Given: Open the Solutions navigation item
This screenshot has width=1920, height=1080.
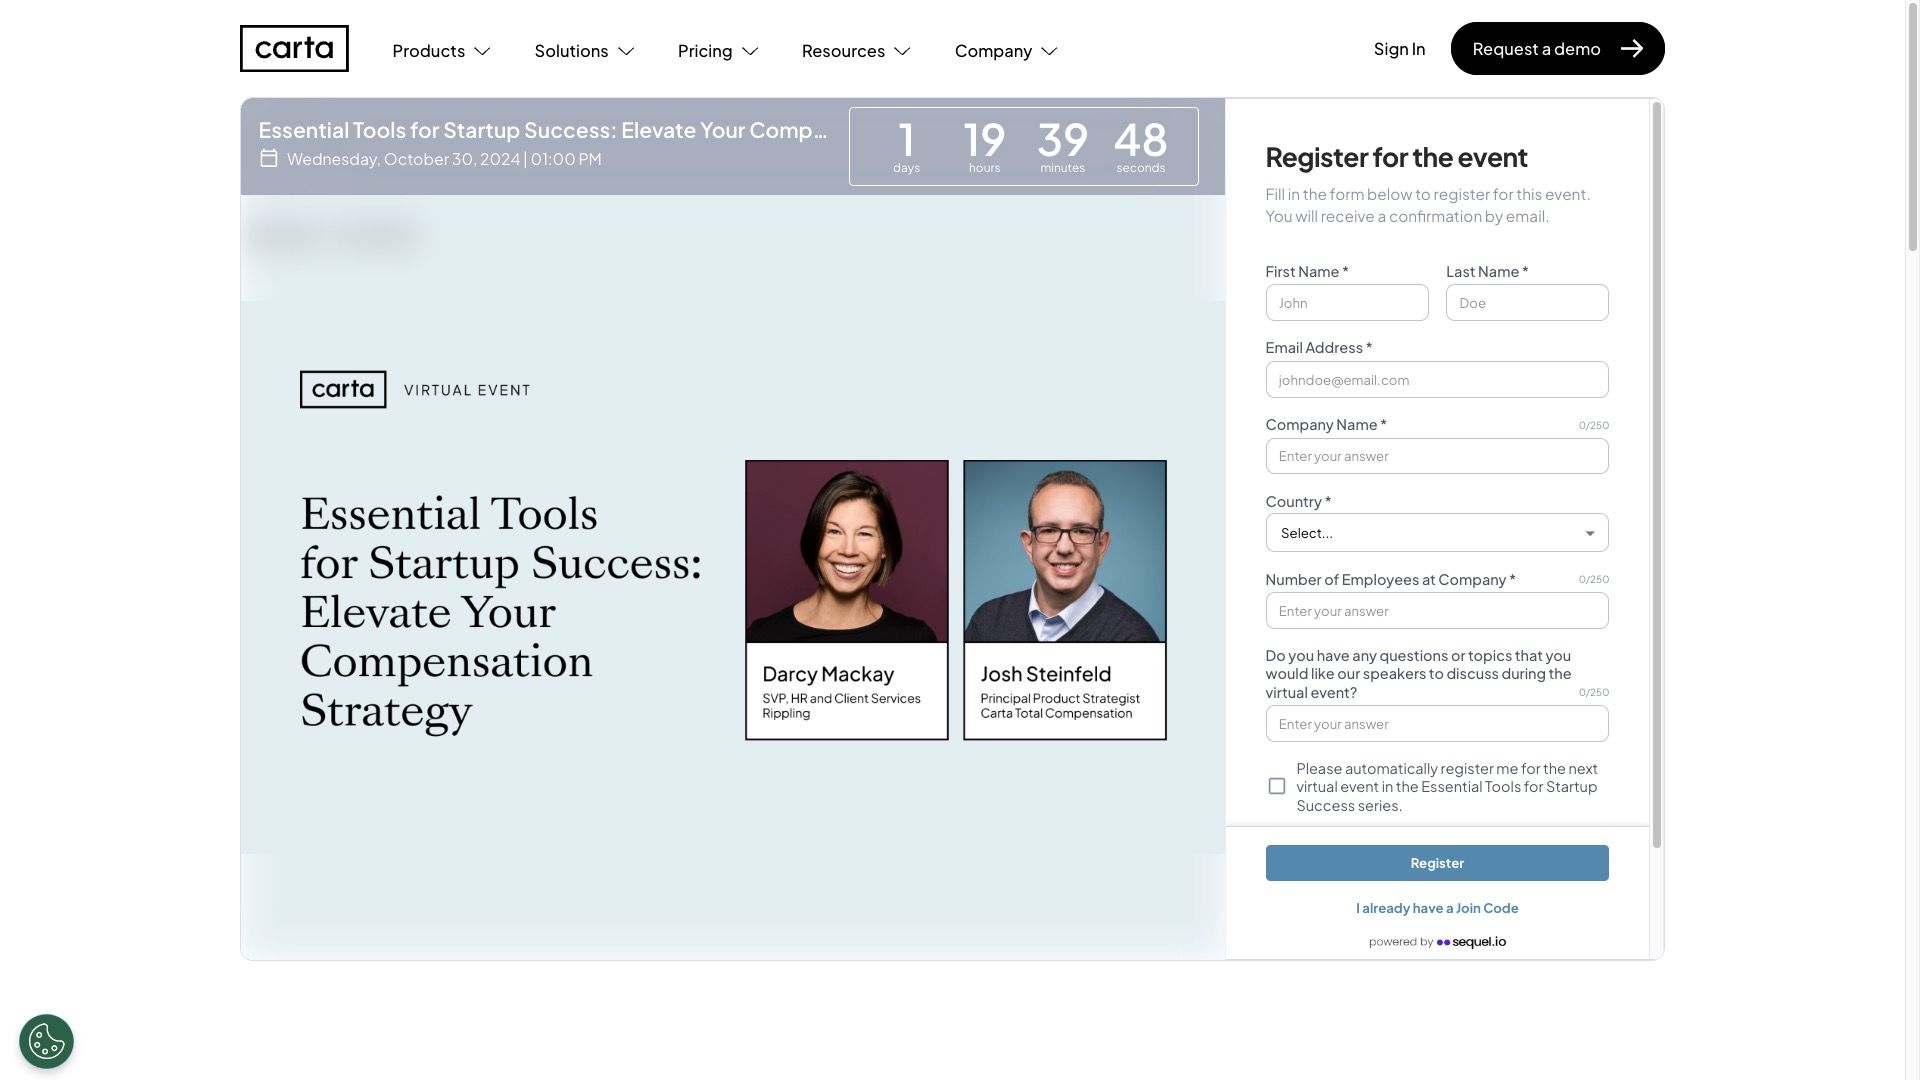Looking at the screenshot, I should (584, 51).
